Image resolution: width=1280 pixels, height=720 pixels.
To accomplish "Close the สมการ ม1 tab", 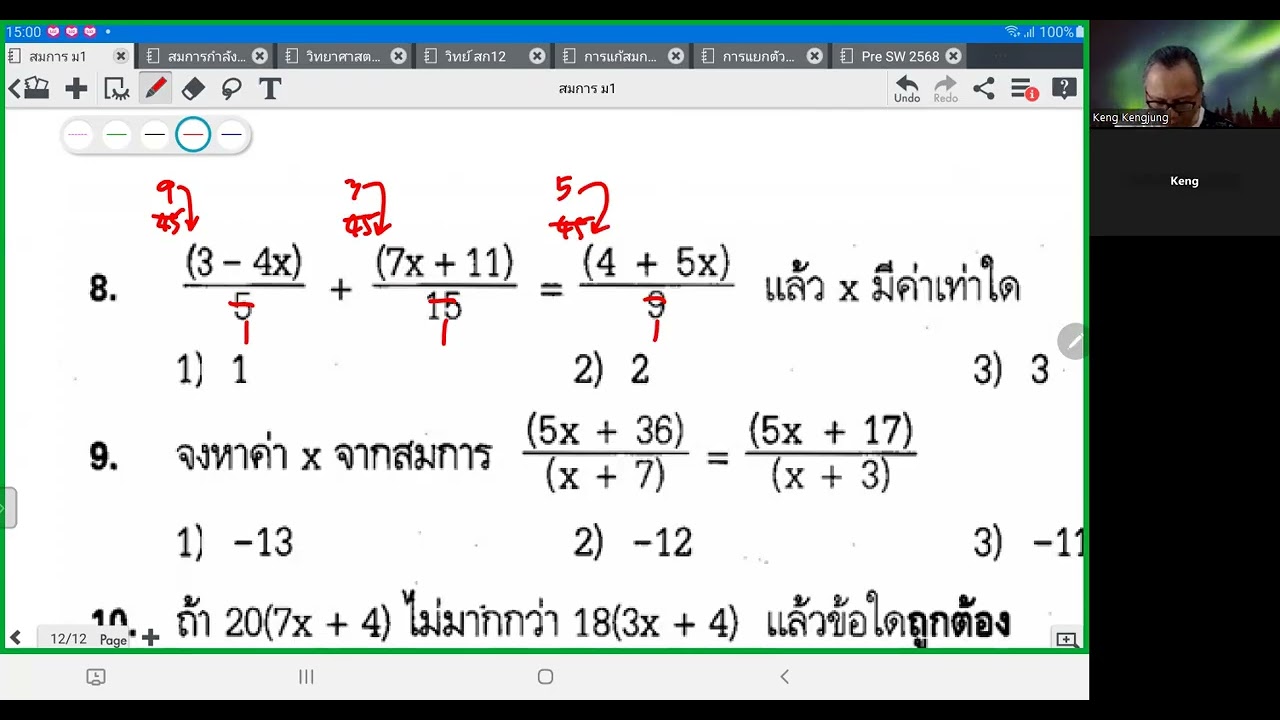I will click(121, 56).
